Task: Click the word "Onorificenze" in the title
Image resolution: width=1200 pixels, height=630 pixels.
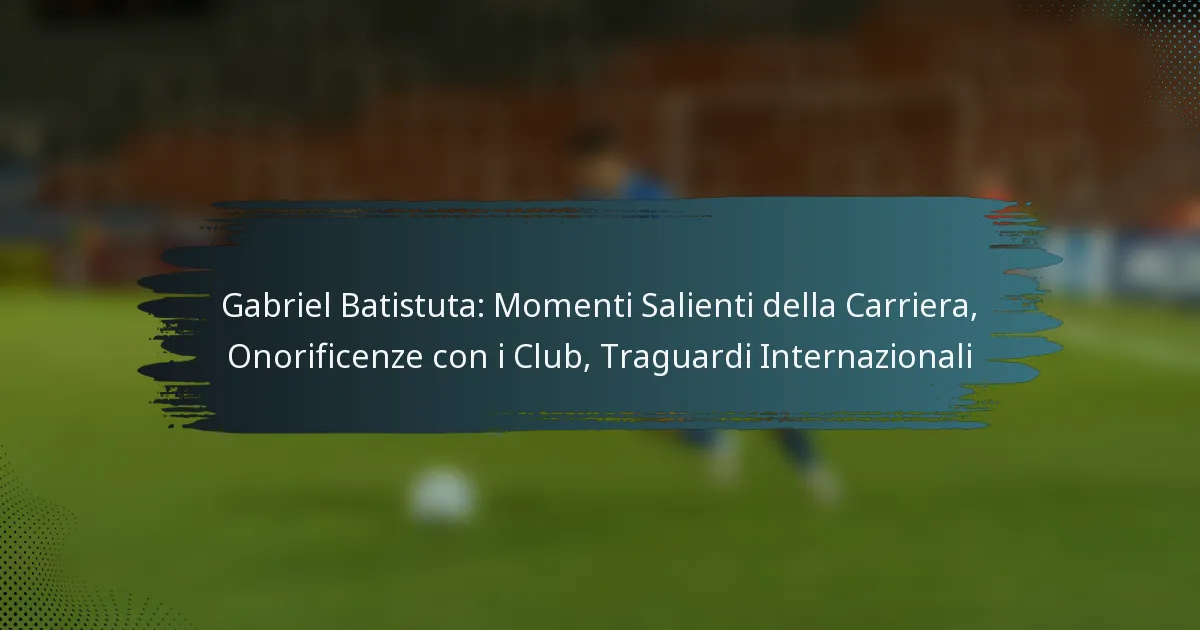Action: 324,356
